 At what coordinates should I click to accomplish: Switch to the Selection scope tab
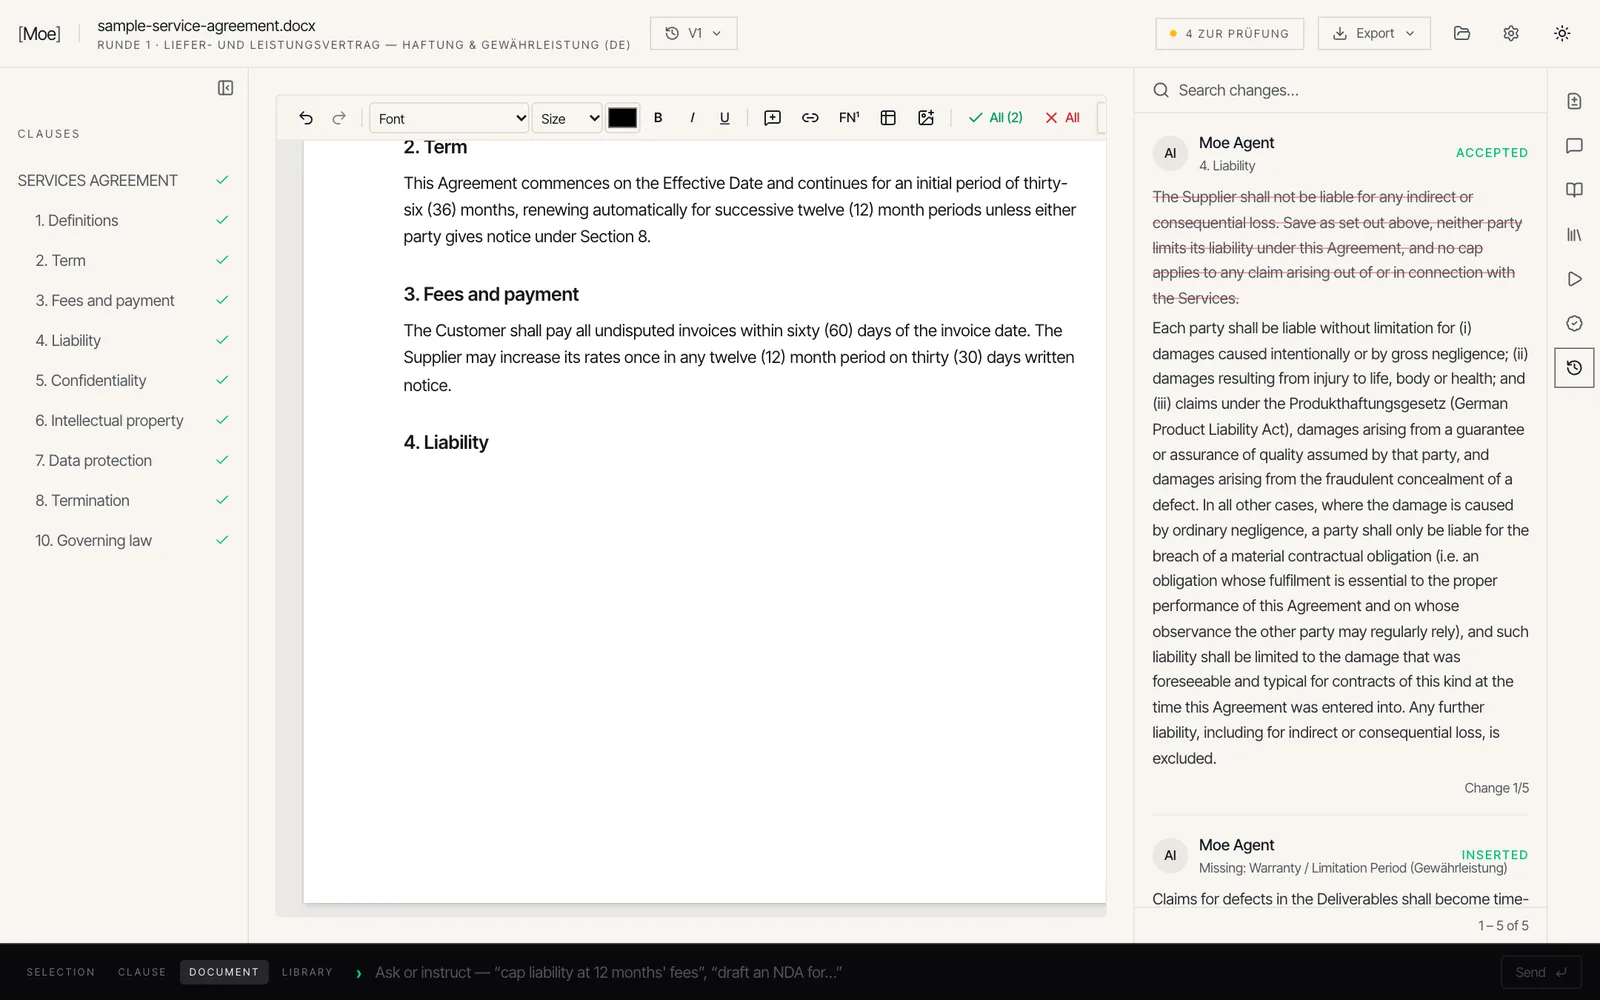pos(61,972)
